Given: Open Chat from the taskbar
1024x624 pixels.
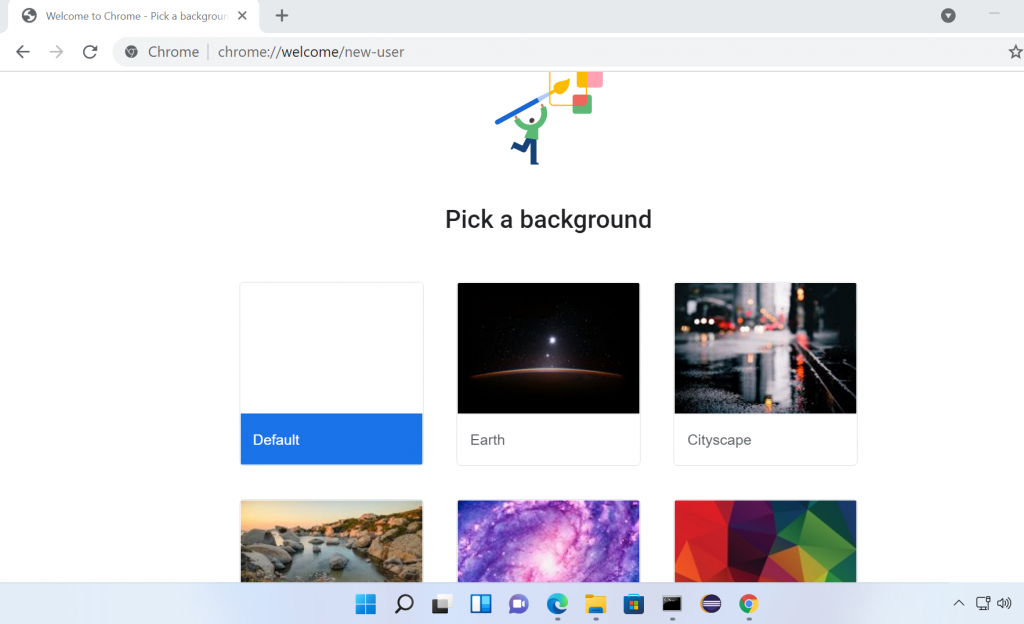Looking at the screenshot, I should coord(518,604).
